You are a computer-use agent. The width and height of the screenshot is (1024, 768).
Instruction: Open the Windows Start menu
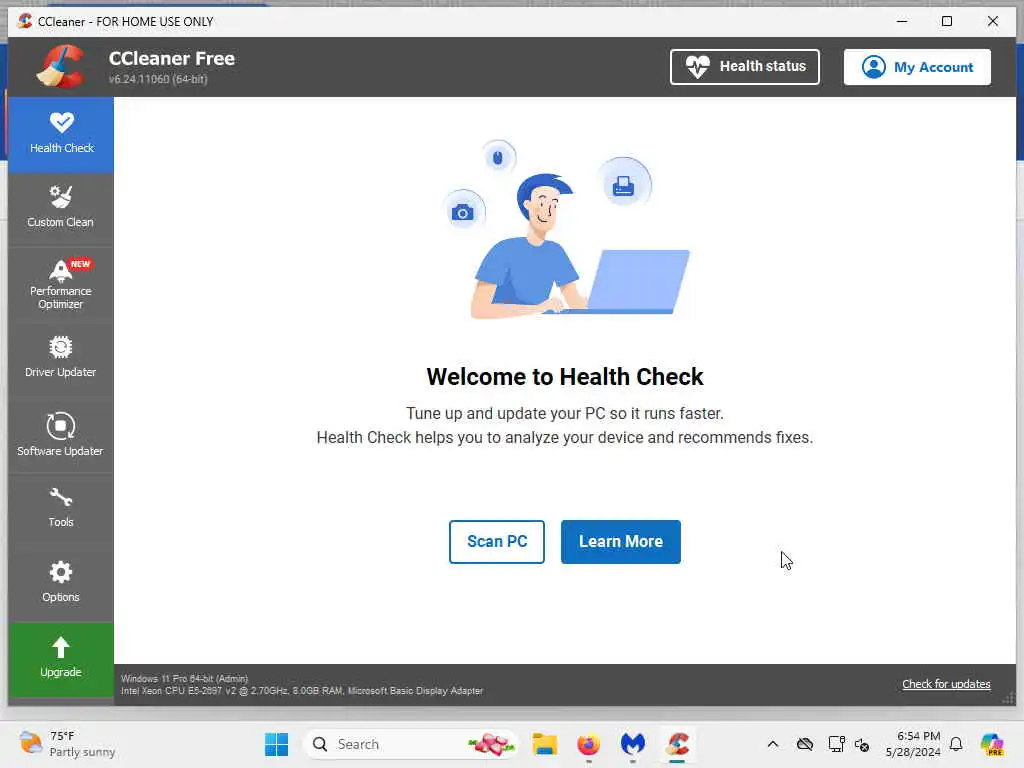pyautogui.click(x=276, y=744)
